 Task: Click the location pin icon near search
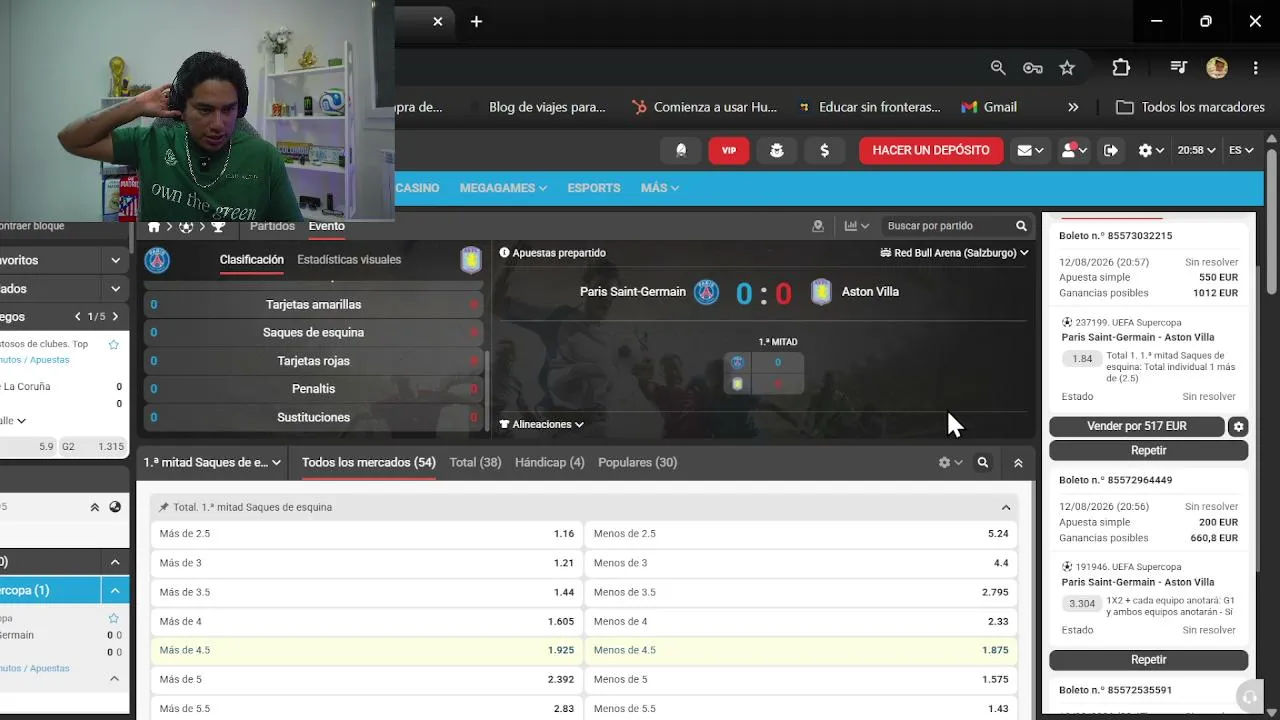tap(818, 226)
